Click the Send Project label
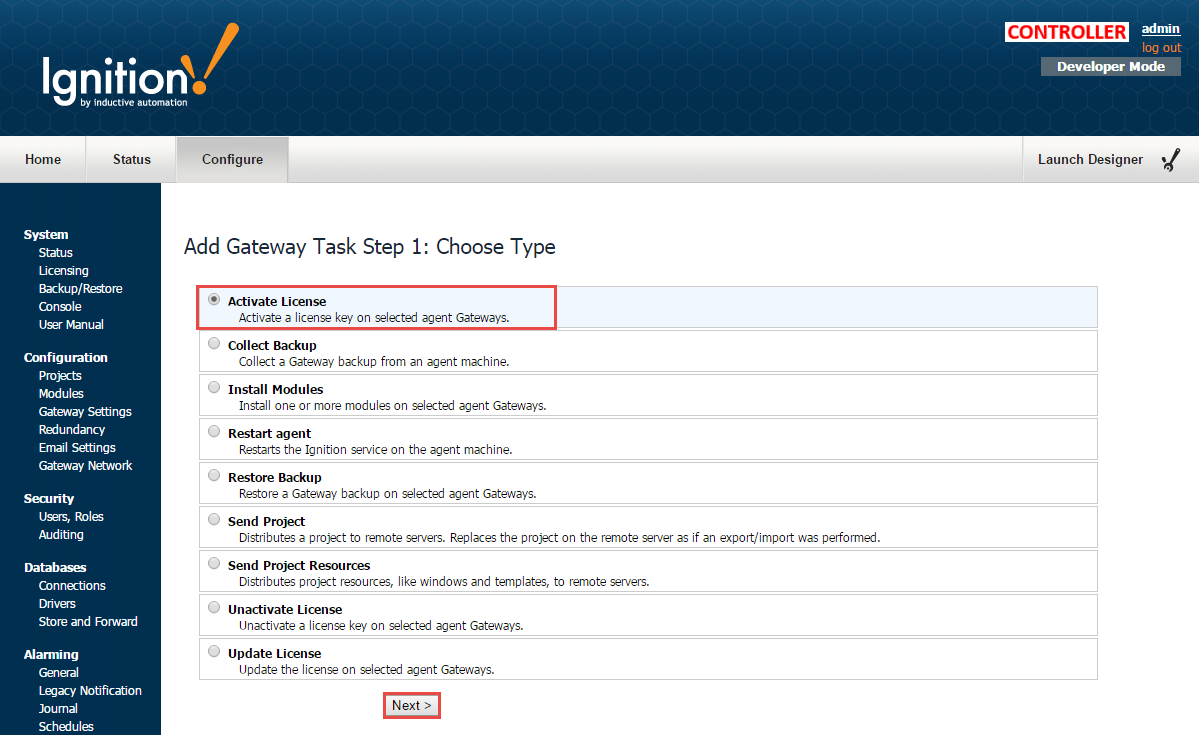This screenshot has width=1199, height=735. coord(266,521)
